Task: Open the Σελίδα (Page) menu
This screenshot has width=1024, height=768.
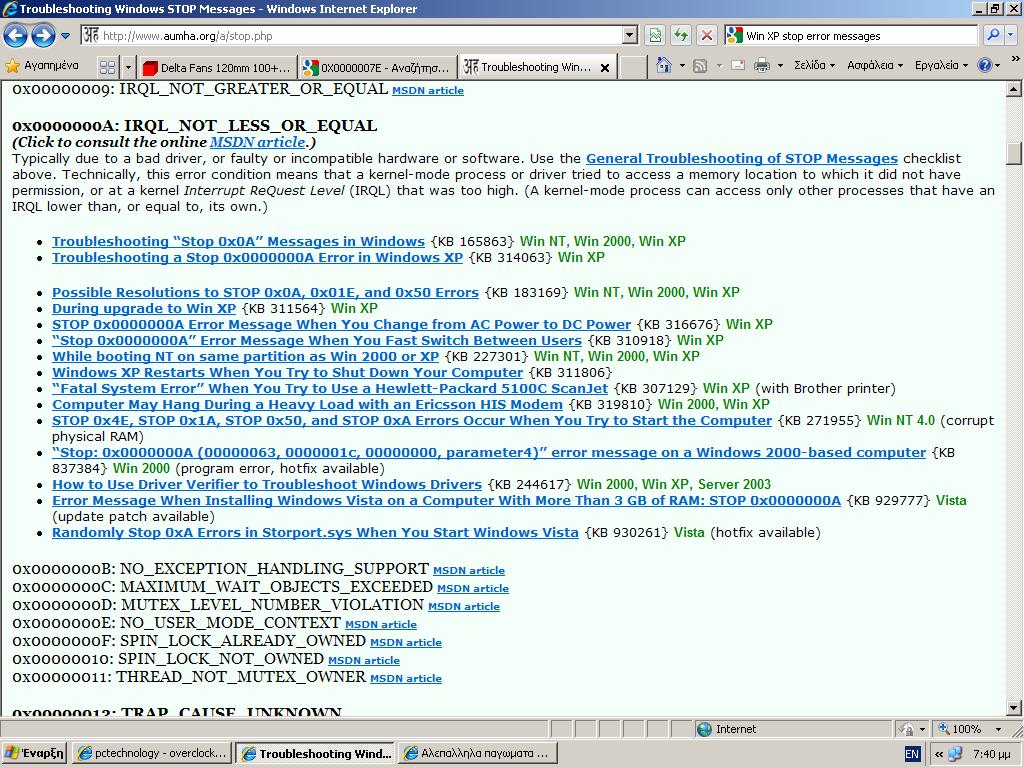Action: (x=814, y=65)
